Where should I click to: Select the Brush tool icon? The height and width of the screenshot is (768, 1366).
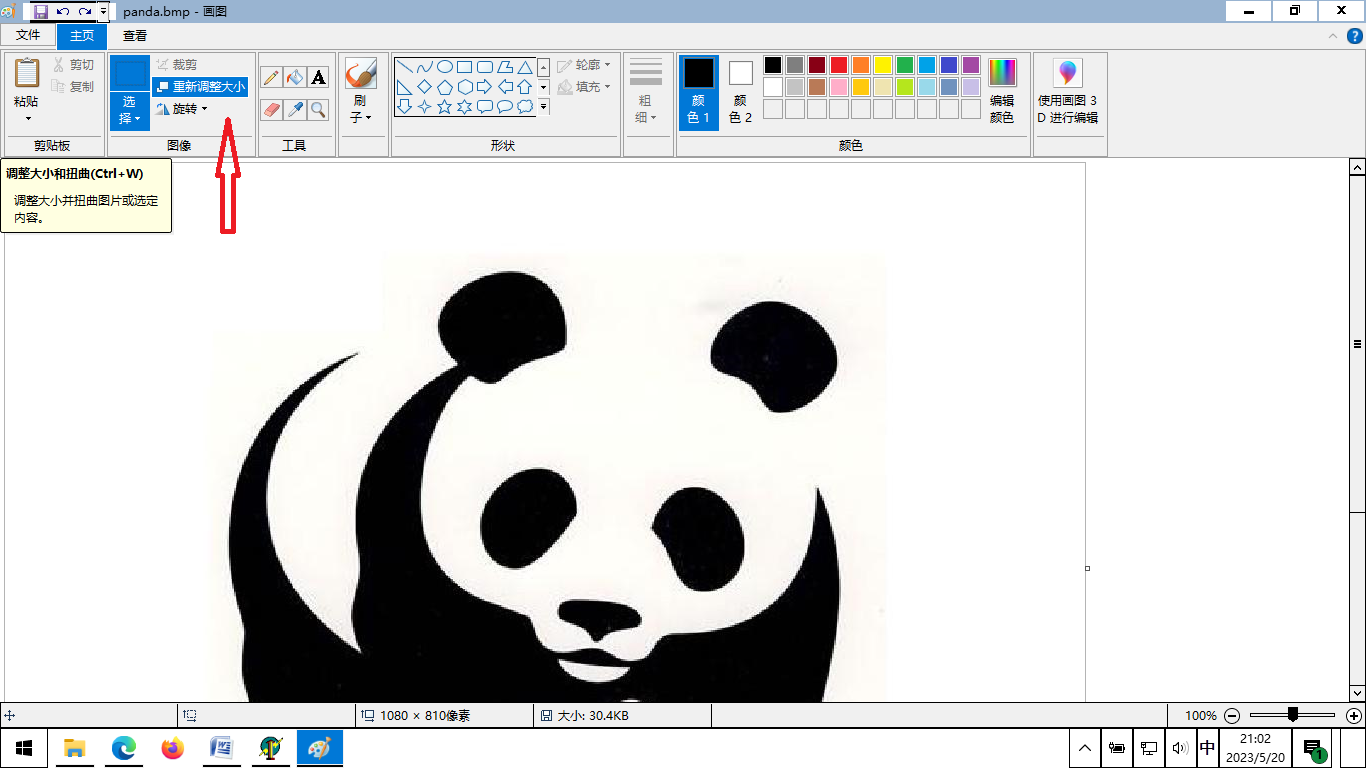pyautogui.click(x=360, y=73)
